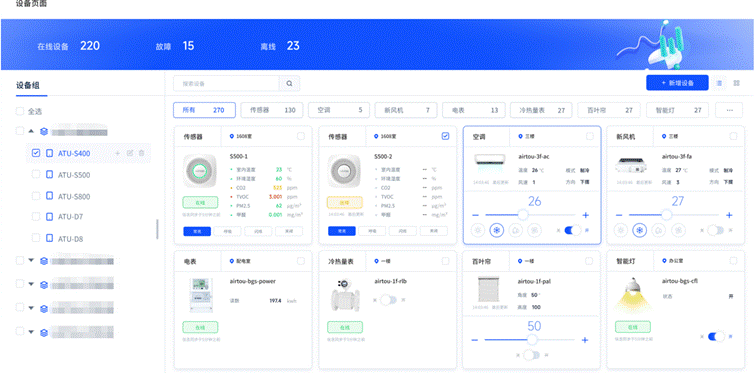Select sun heating mode on airtou-3f-ac
This screenshot has width=755, height=373.
tap(478, 231)
